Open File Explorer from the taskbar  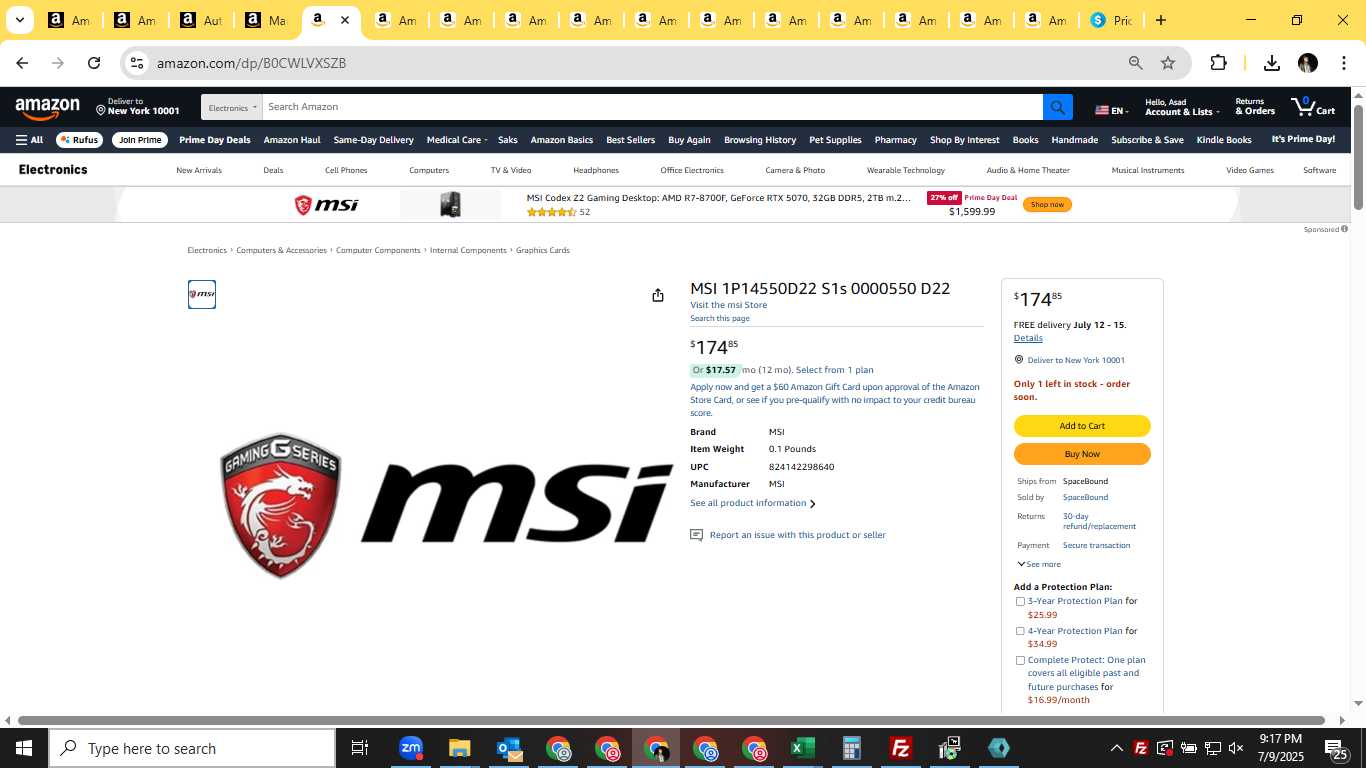(x=459, y=748)
